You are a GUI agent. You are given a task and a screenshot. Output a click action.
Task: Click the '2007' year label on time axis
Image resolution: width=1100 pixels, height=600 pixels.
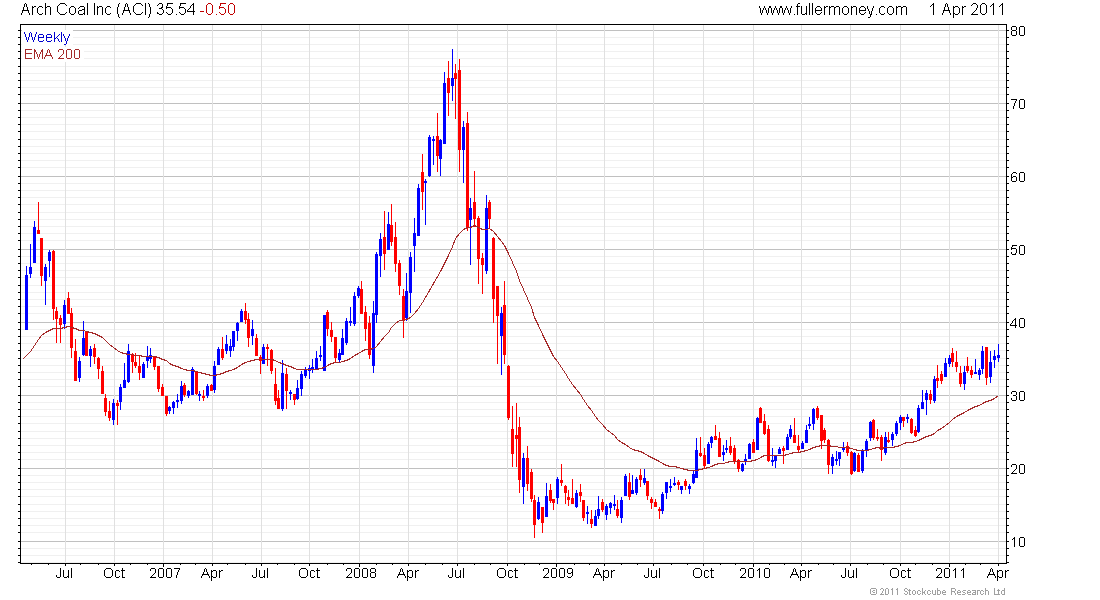[x=165, y=573]
